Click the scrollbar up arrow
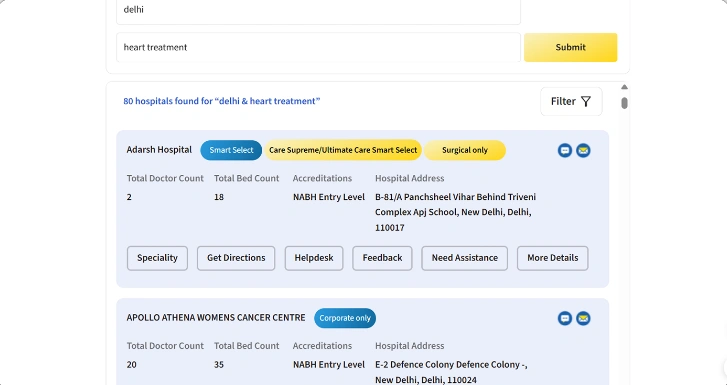This screenshot has height=385, width=727. click(x=625, y=87)
